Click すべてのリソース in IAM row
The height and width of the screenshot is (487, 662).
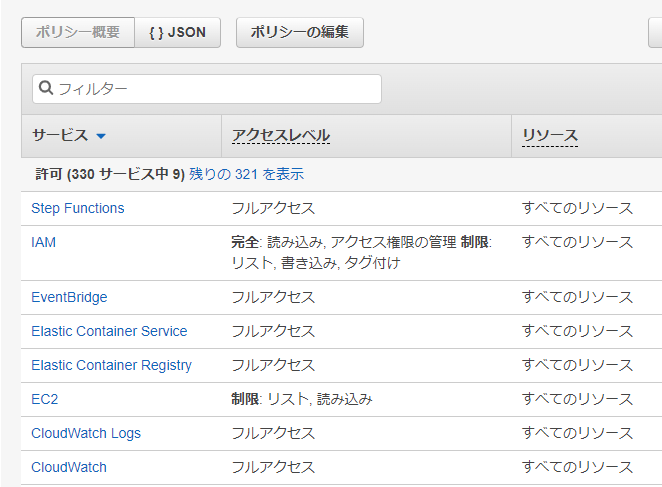577,242
